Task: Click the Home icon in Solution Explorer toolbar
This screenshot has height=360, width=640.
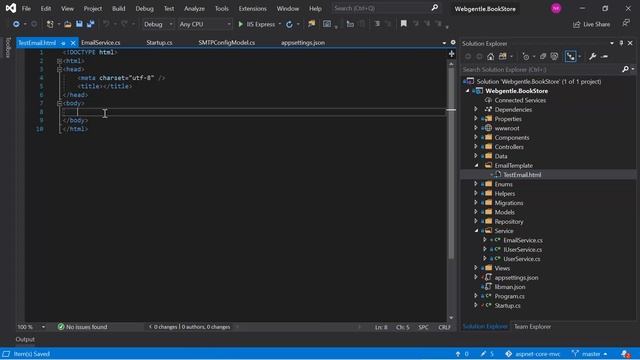Action: [491, 57]
